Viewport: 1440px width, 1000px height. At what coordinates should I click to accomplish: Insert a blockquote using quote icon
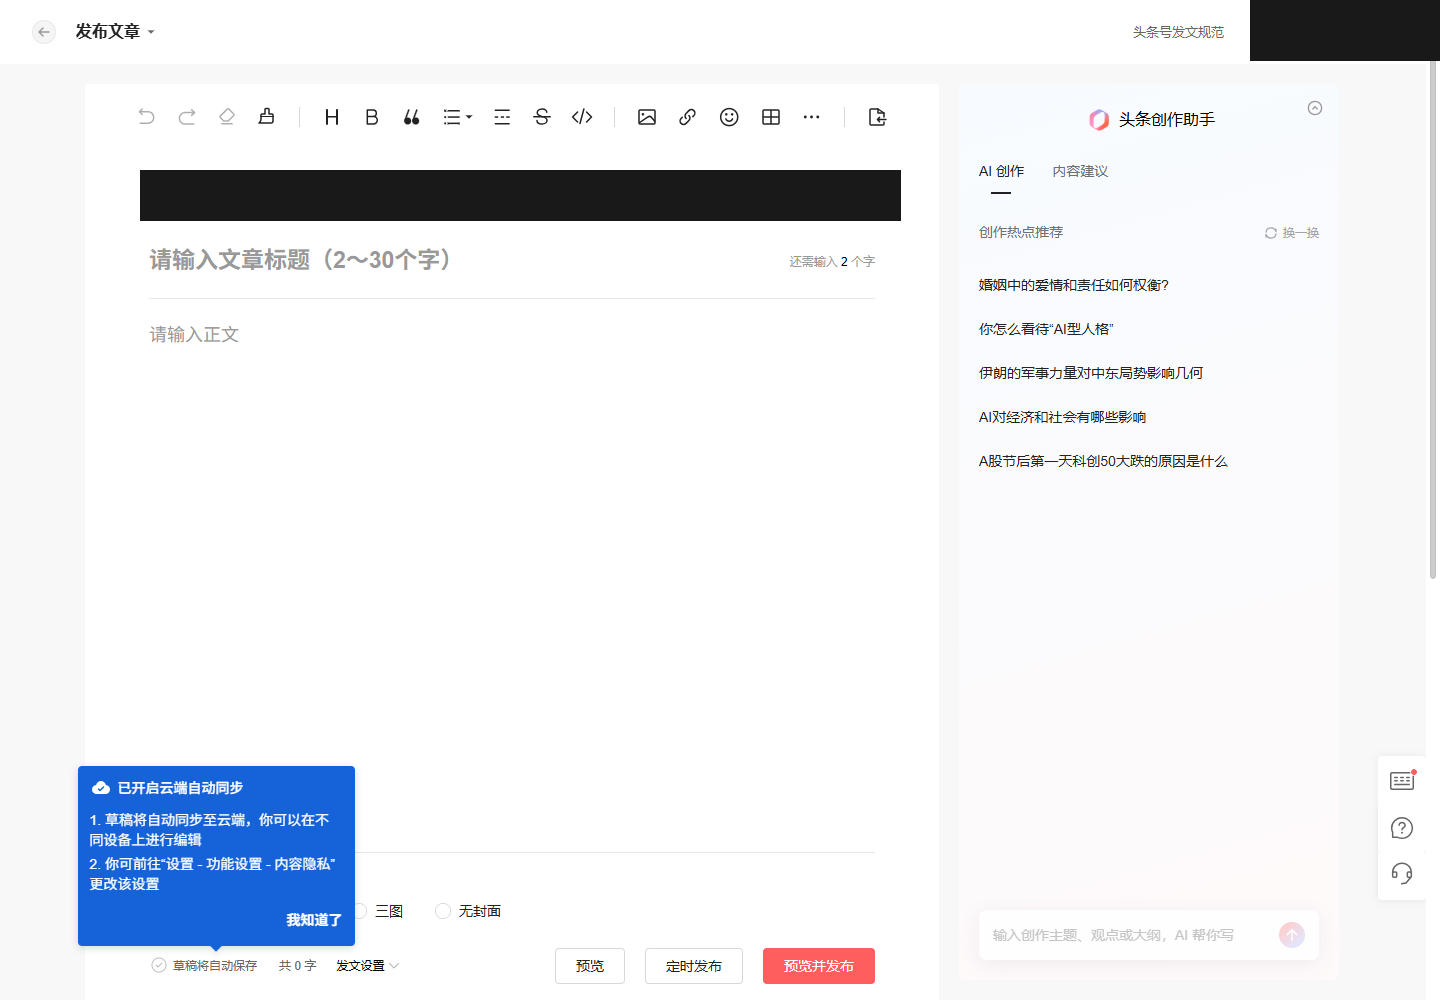tap(412, 117)
